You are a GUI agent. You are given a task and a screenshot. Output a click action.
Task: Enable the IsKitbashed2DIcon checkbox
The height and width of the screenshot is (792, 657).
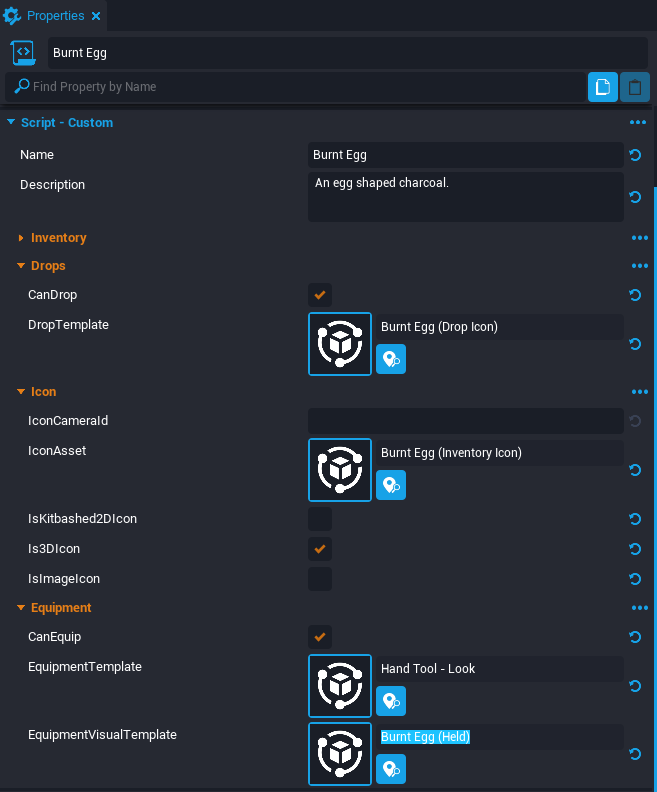click(x=320, y=519)
